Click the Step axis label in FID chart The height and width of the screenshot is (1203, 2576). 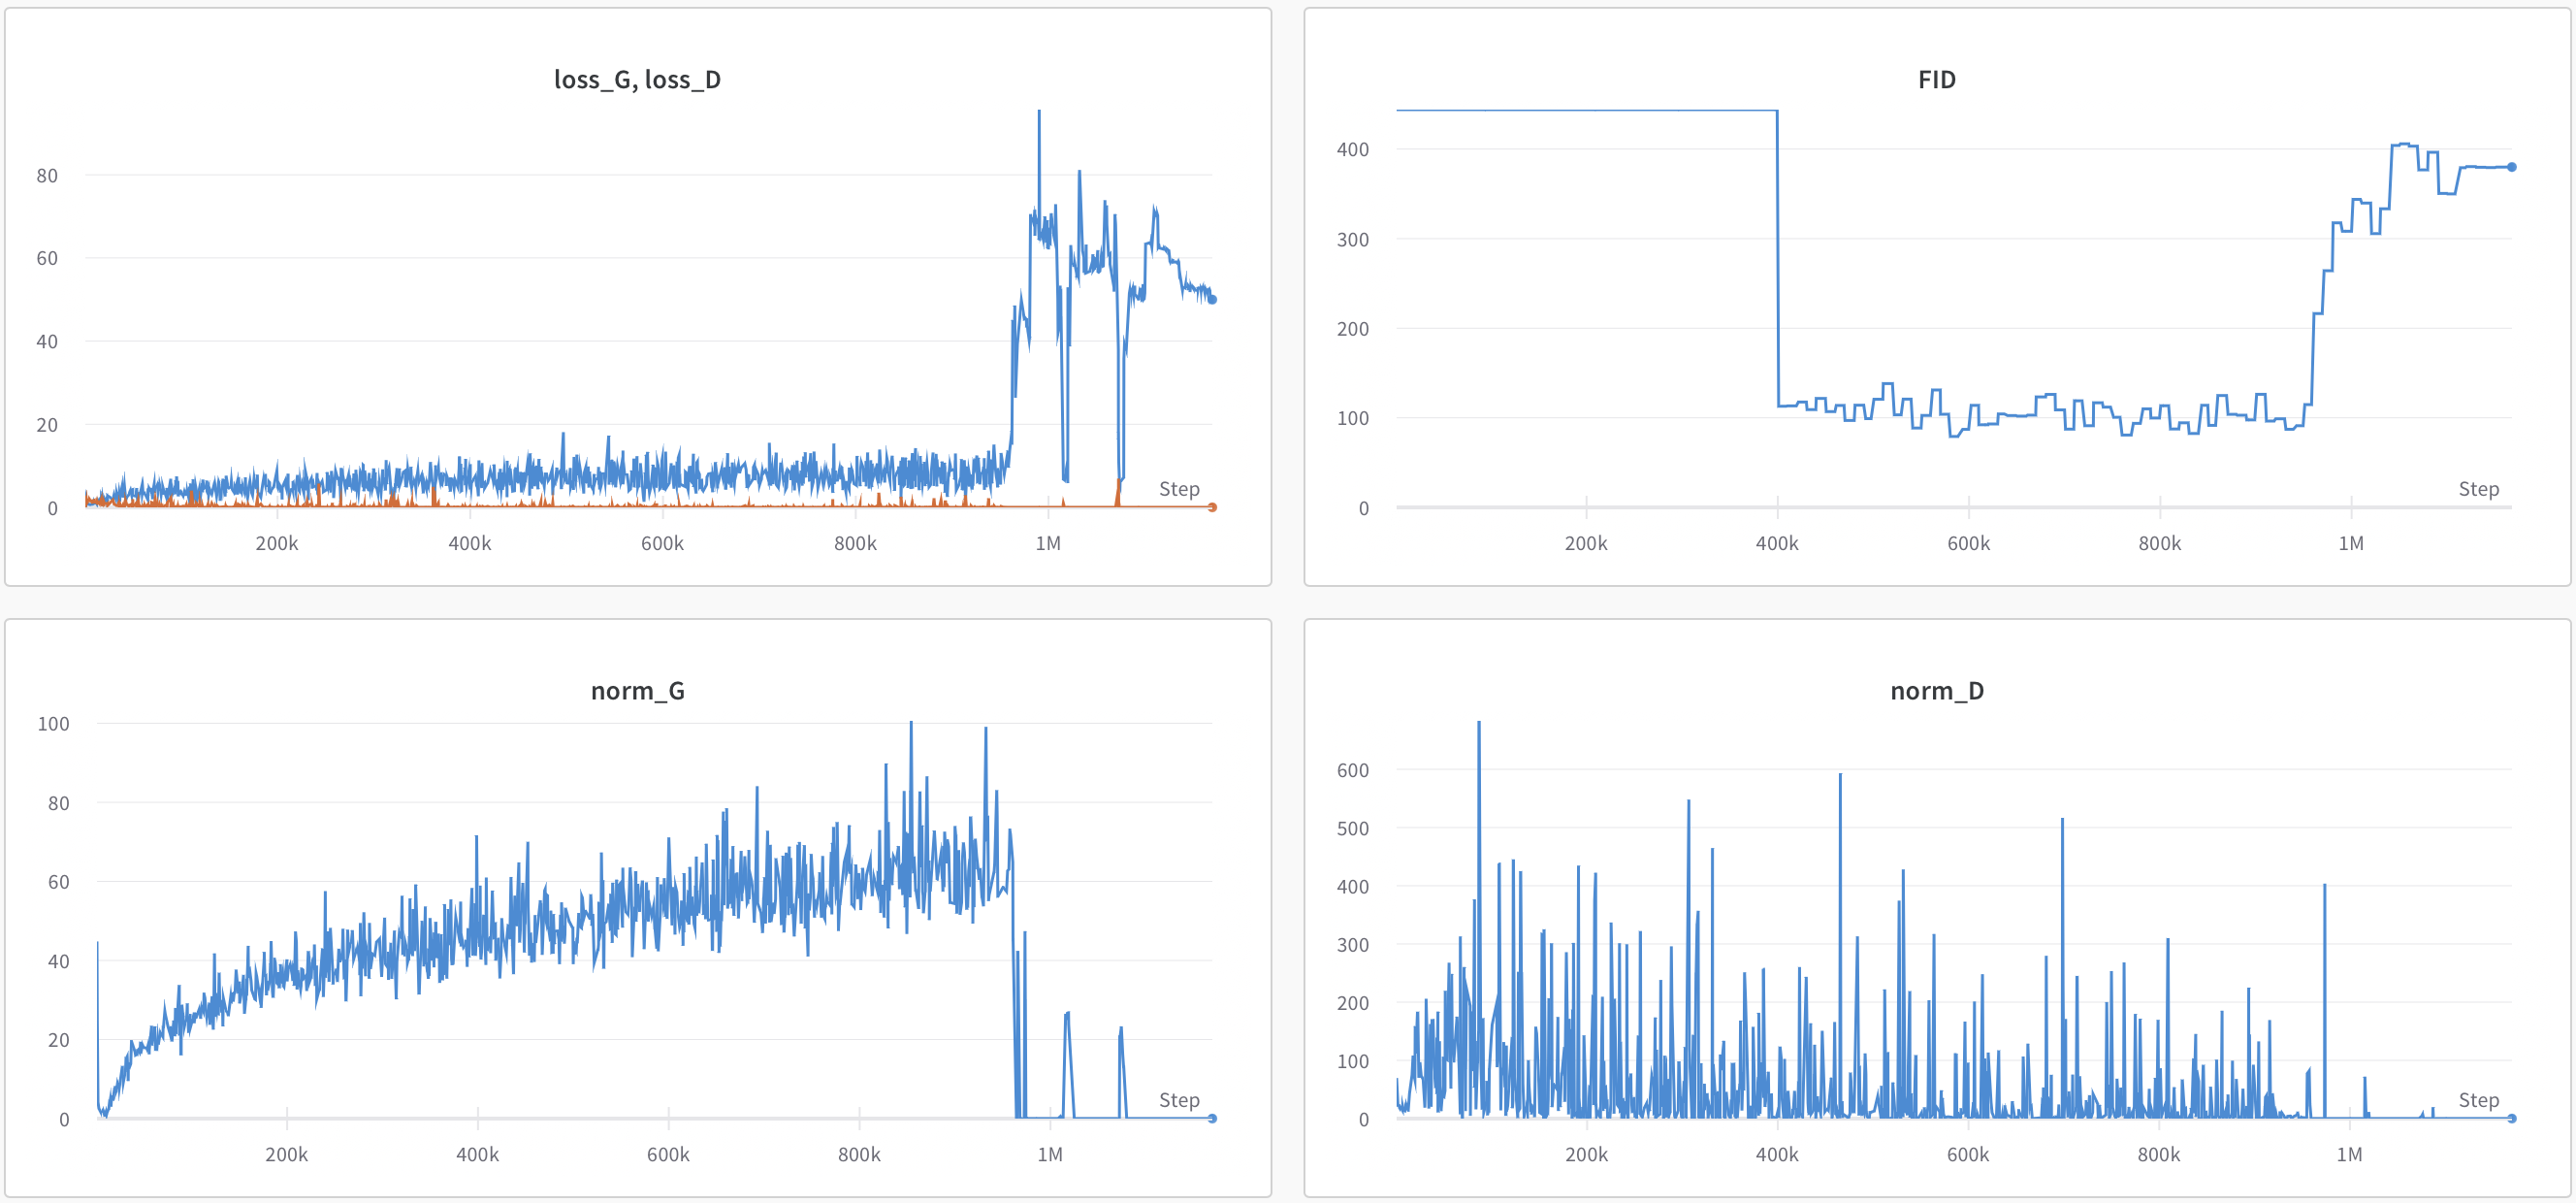2478,489
